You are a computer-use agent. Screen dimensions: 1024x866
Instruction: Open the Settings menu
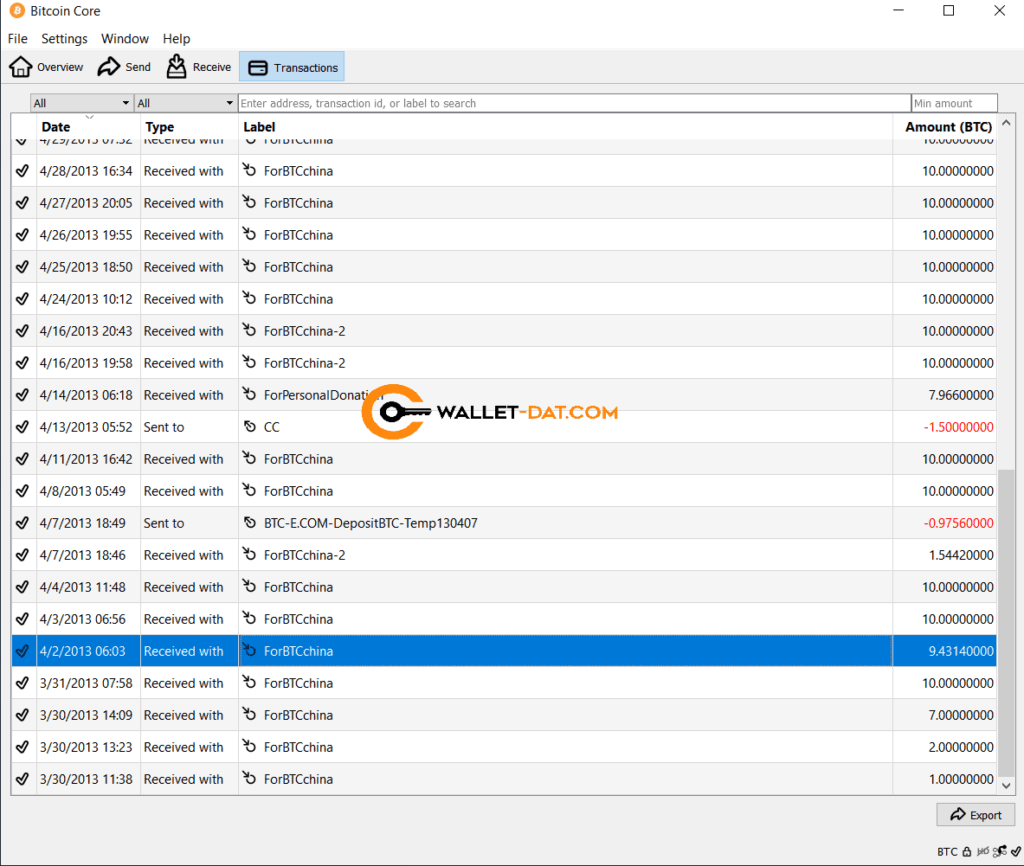(64, 38)
